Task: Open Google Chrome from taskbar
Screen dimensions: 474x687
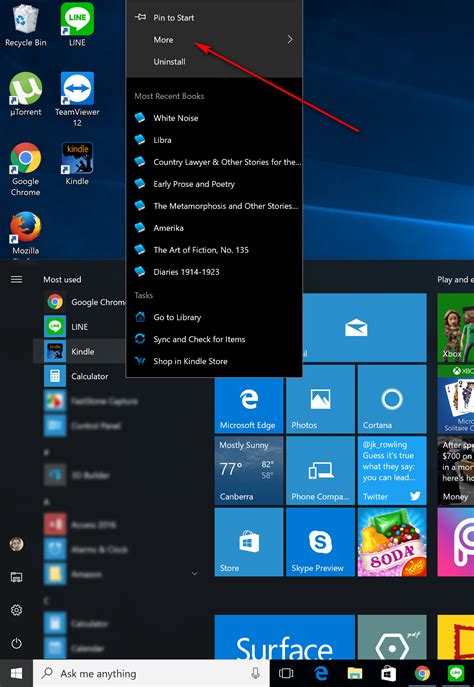Action: pyautogui.click(x=422, y=673)
